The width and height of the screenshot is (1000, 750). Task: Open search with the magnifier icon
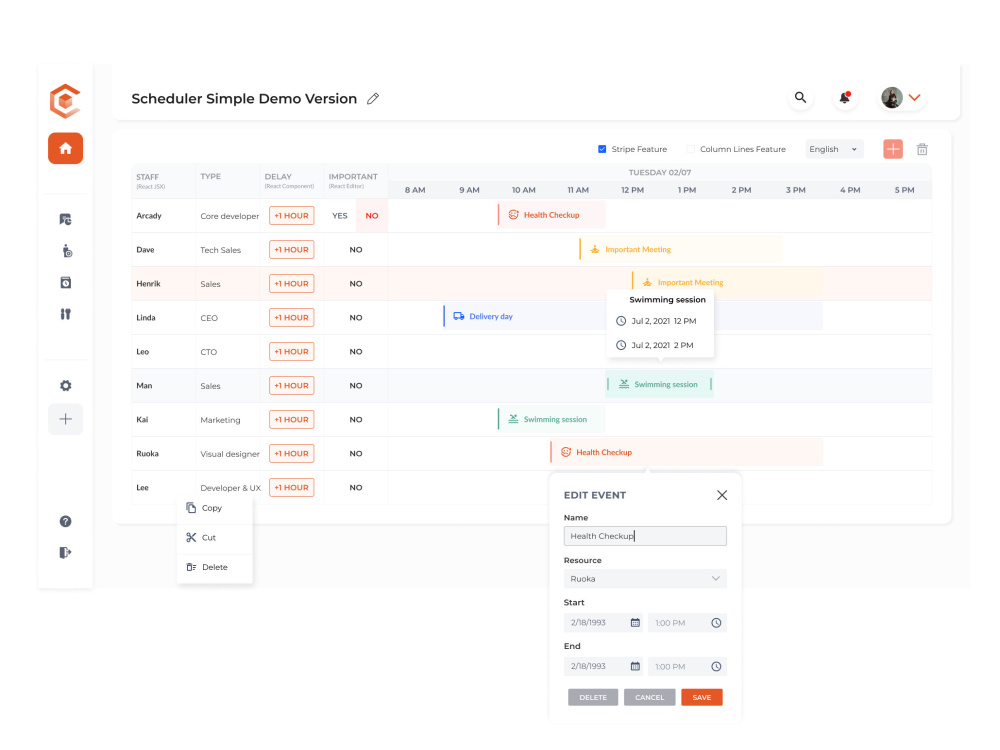800,98
